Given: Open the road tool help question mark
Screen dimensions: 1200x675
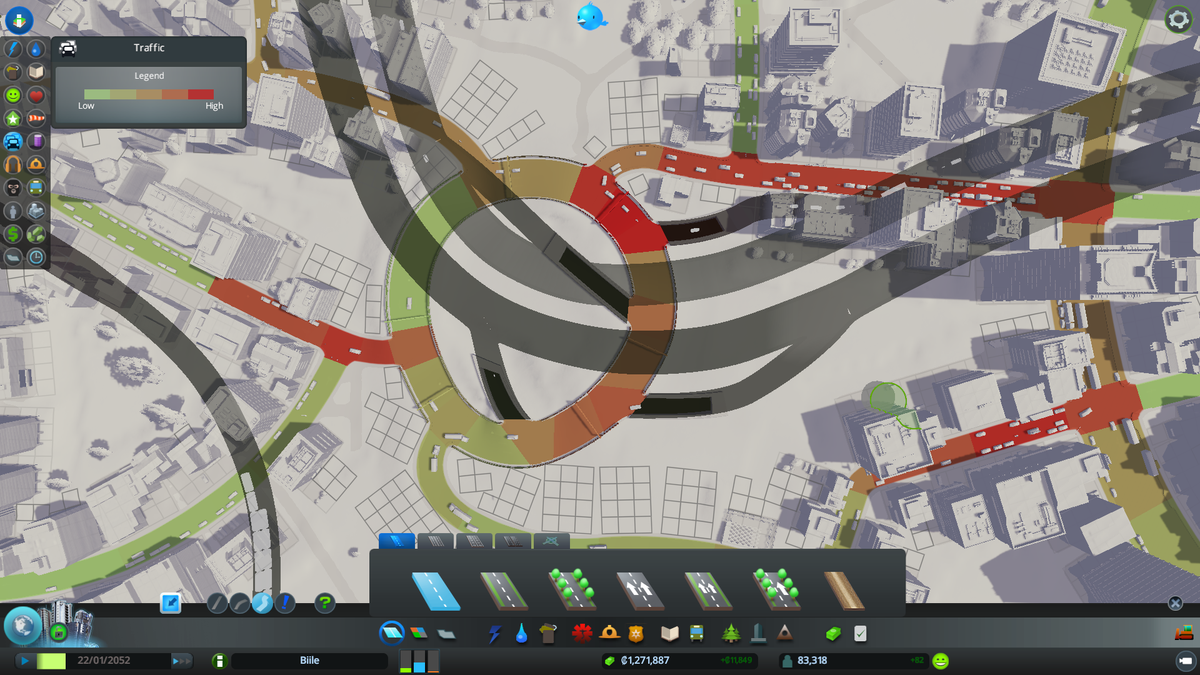Looking at the screenshot, I should (325, 603).
